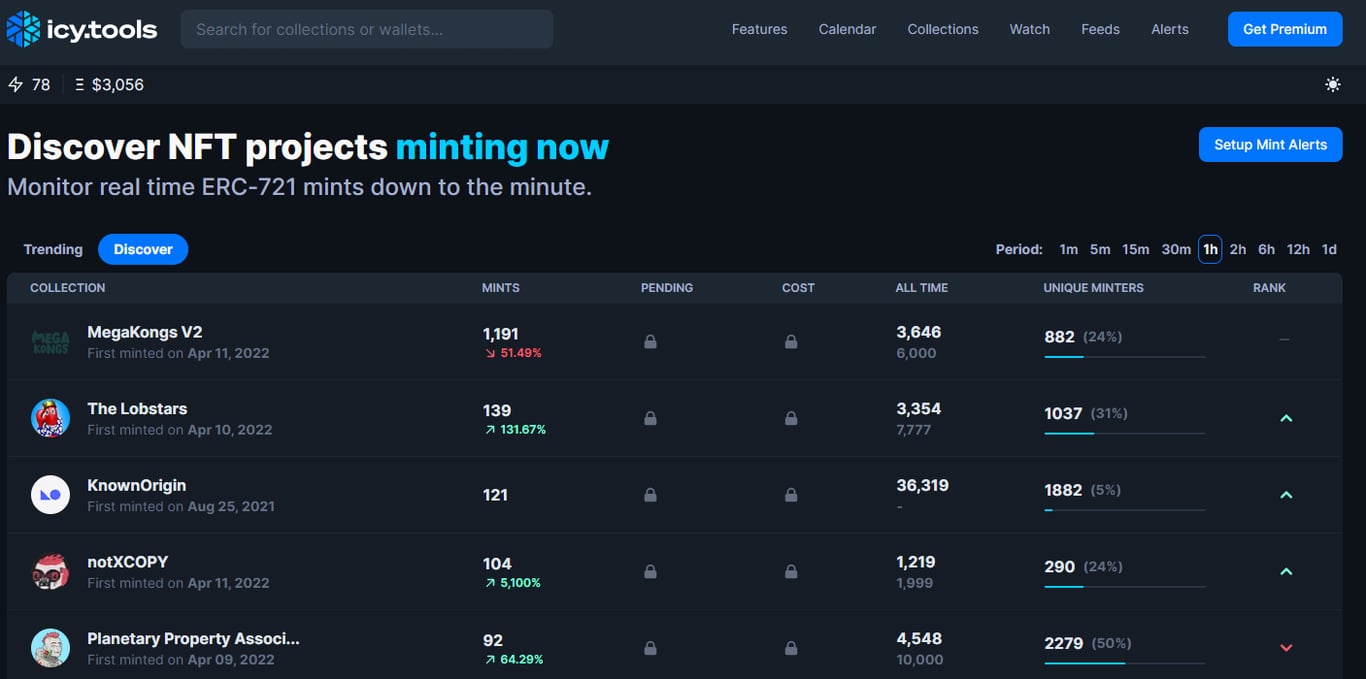The width and height of the screenshot is (1366, 679).
Task: Click The Lobstars avatar icon
Action: click(50, 418)
